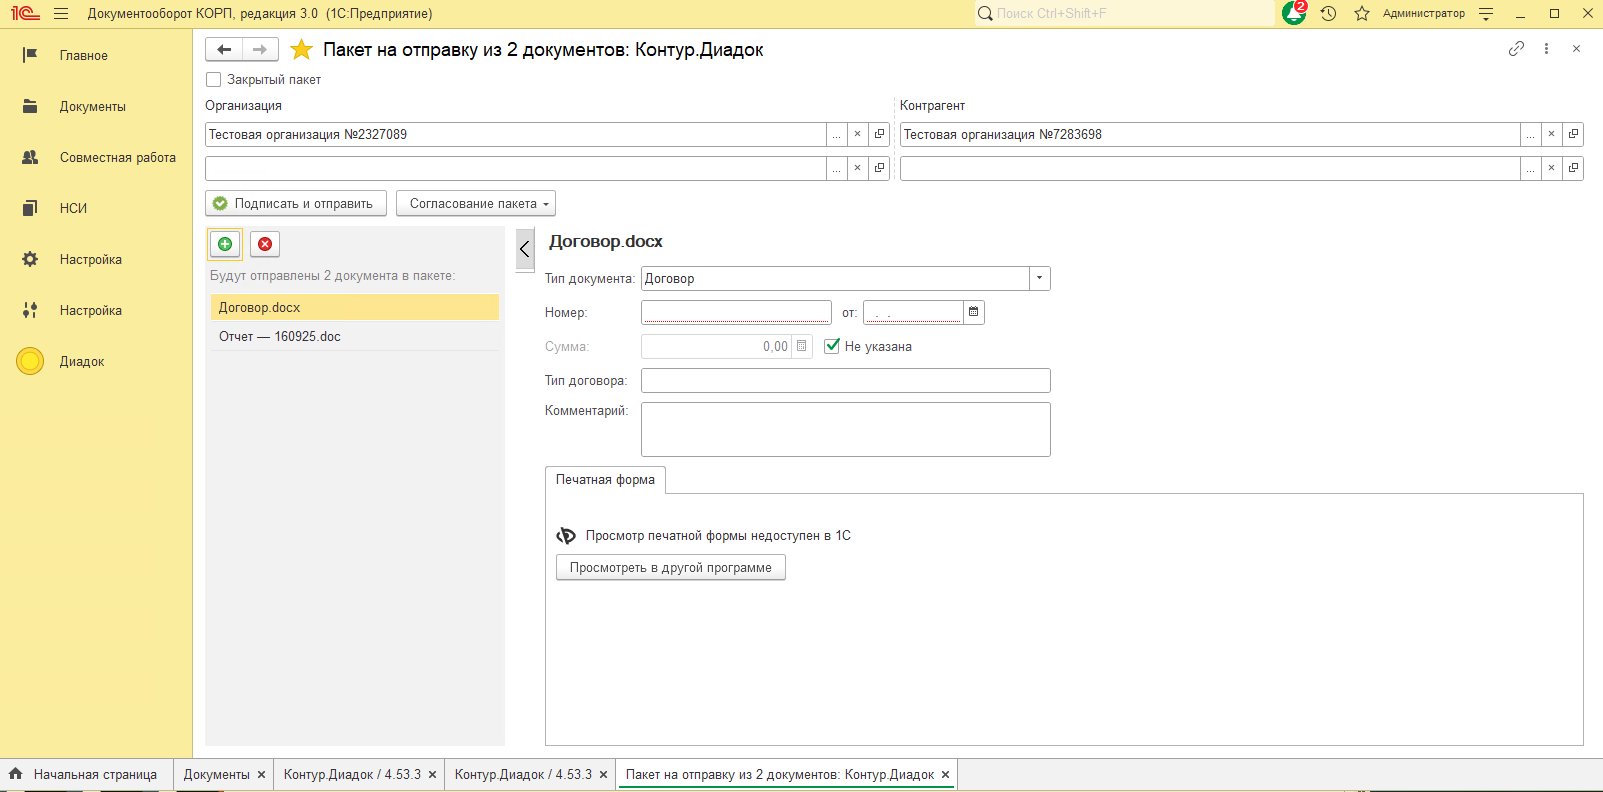Open calendar picker next to date field
The height and width of the screenshot is (792, 1603).
click(x=973, y=312)
